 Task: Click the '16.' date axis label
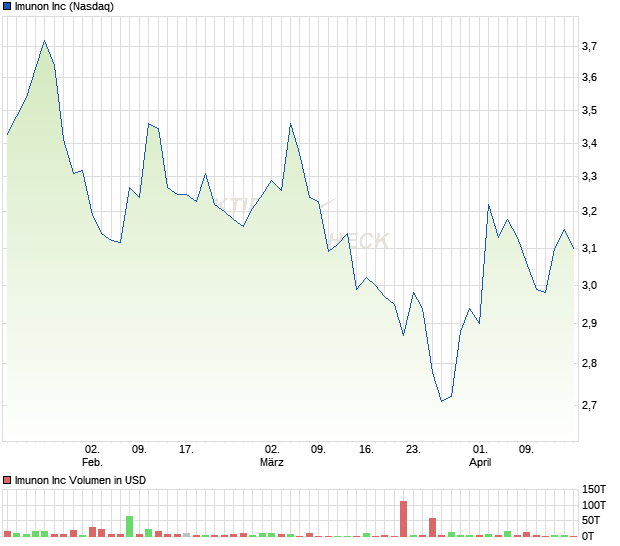click(366, 450)
